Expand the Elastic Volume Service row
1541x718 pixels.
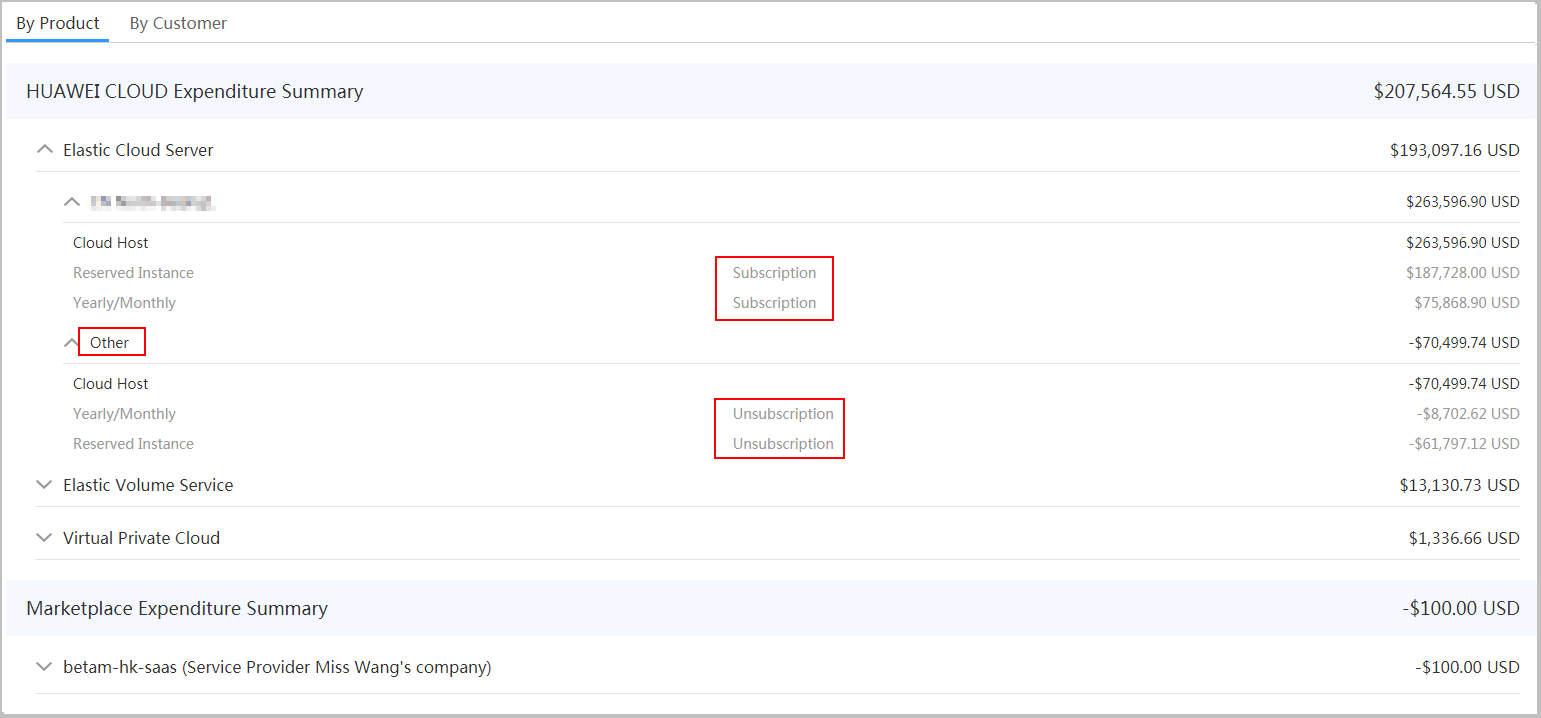[x=44, y=485]
